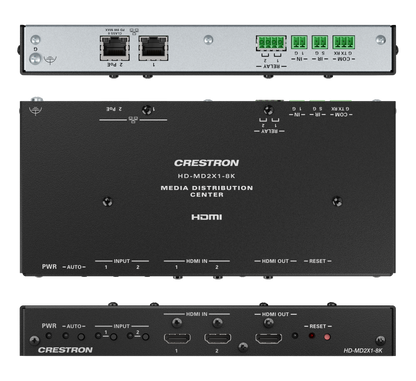
Task: Click the AUTO label on top cover
Action: pyautogui.click(x=74, y=267)
